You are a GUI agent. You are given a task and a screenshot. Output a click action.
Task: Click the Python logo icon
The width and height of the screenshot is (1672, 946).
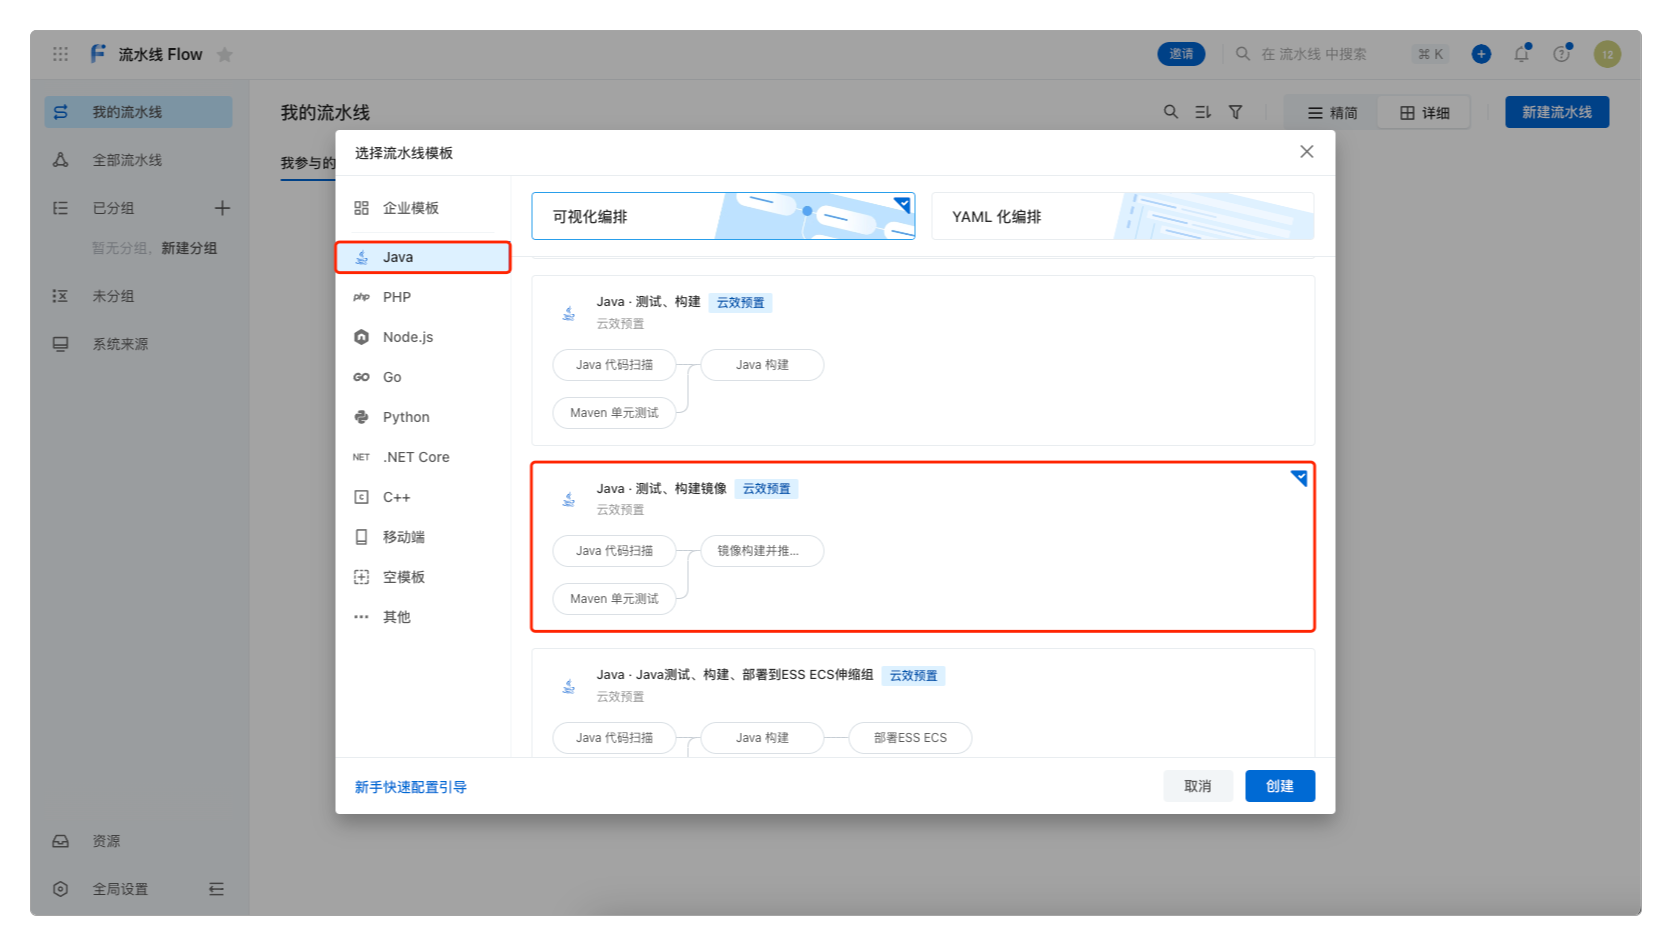(x=361, y=417)
